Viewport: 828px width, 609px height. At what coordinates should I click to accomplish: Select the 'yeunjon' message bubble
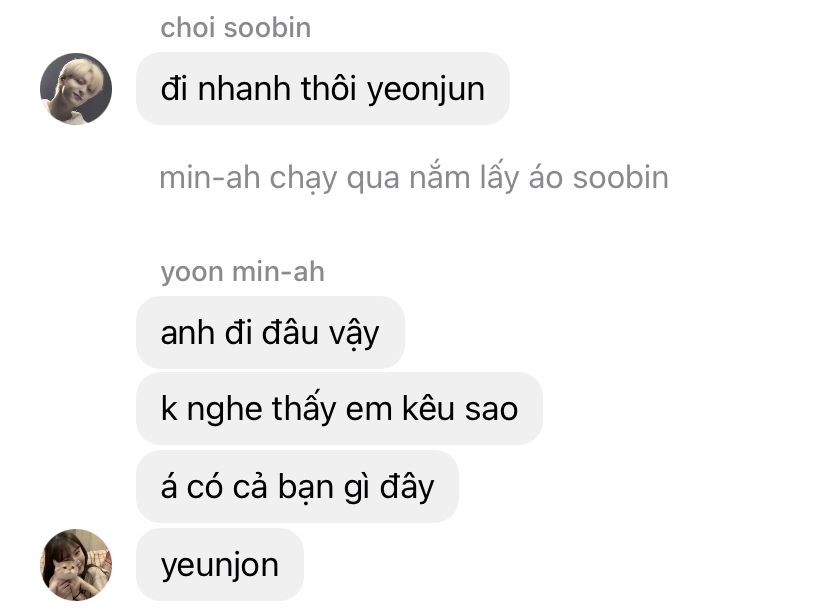(220, 565)
